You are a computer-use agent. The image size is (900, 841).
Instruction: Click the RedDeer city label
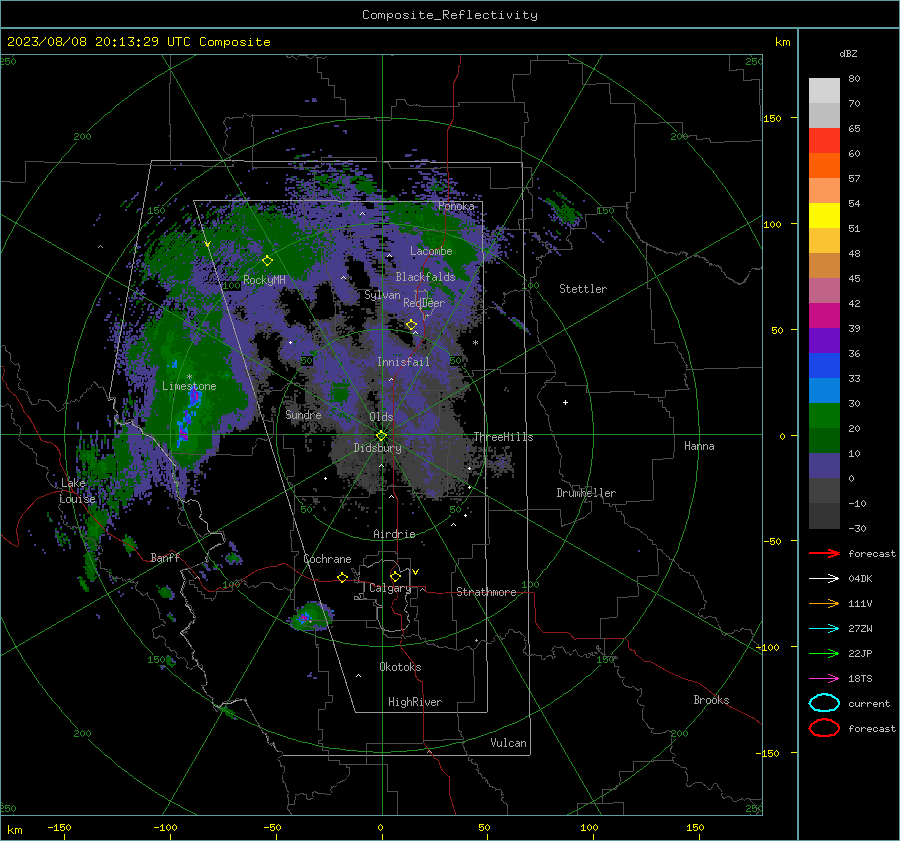[x=424, y=303]
